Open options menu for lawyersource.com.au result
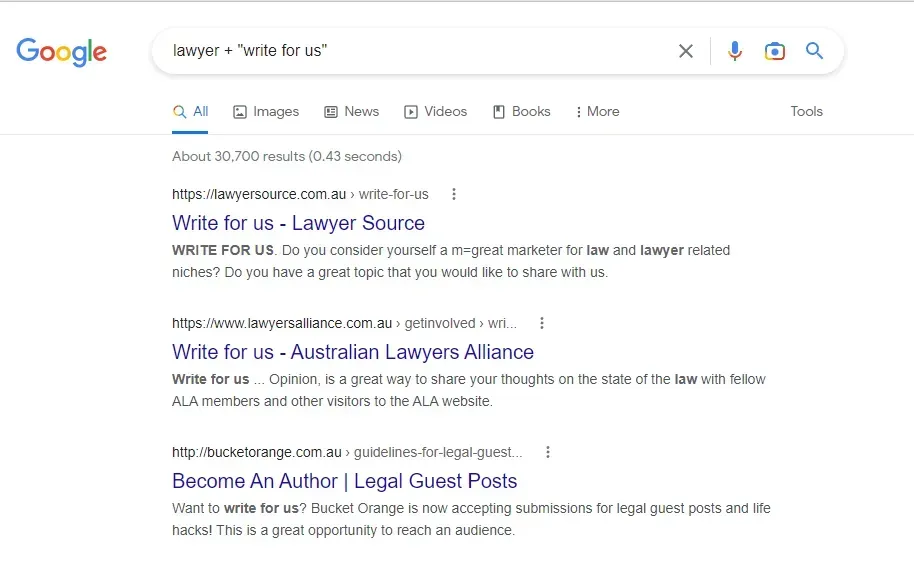914x562 pixels. (454, 194)
